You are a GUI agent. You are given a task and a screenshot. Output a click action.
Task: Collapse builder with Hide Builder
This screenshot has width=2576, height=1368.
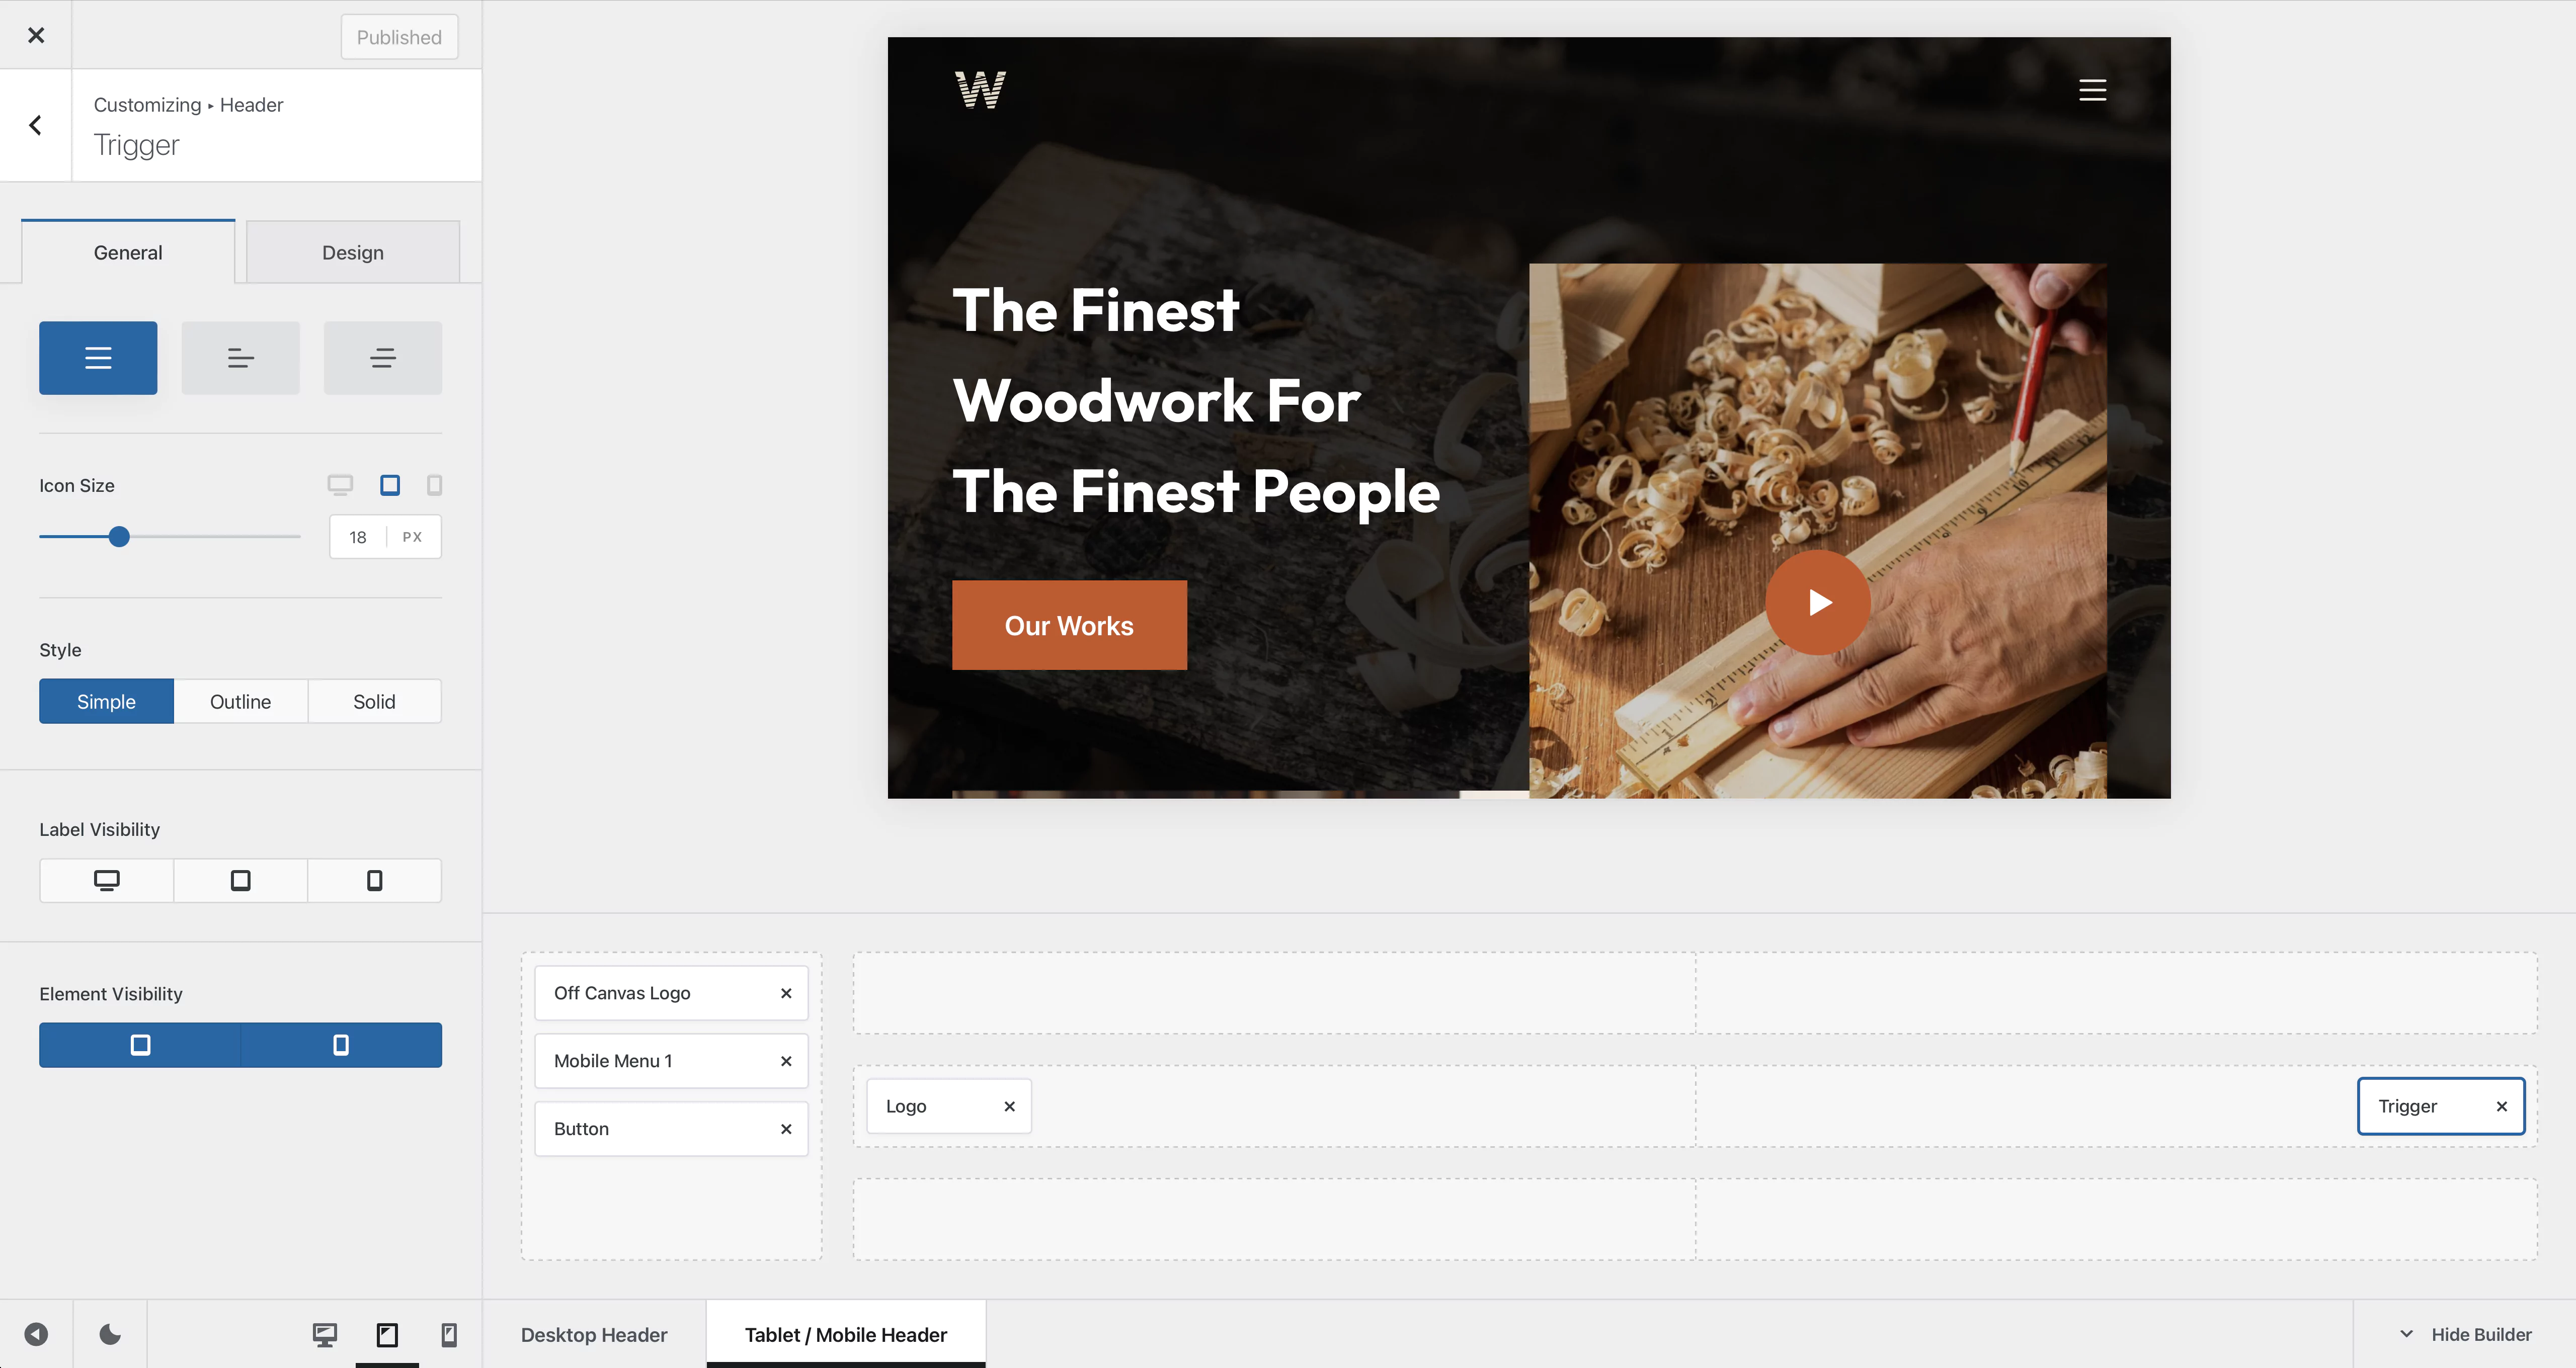coord(2465,1334)
